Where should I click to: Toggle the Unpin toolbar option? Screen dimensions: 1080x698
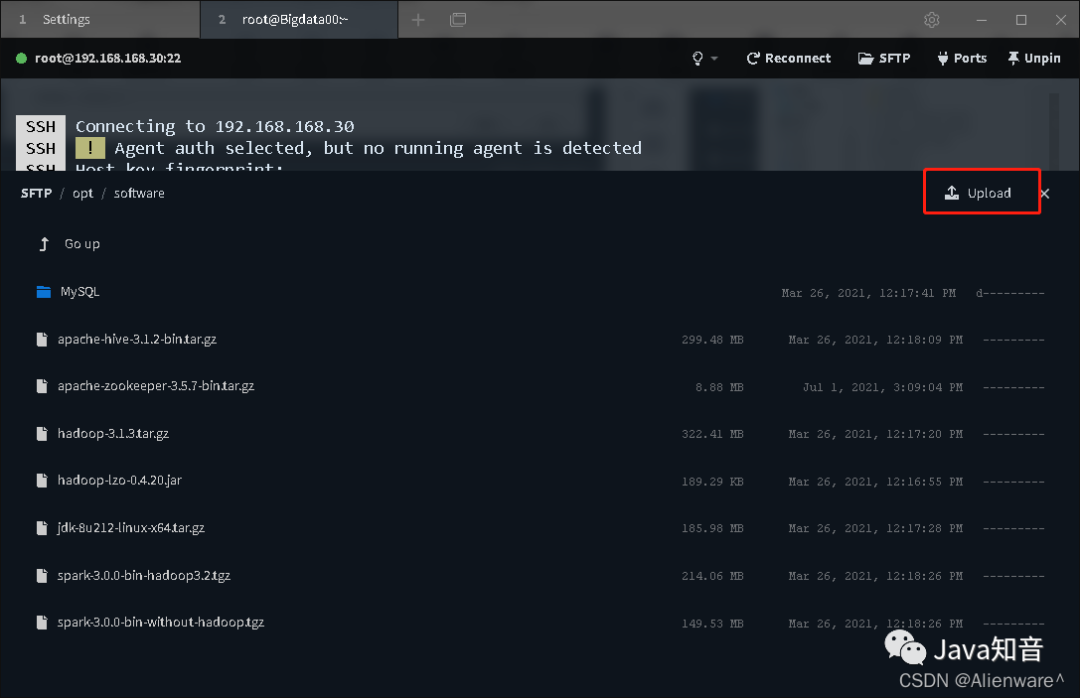1034,59
